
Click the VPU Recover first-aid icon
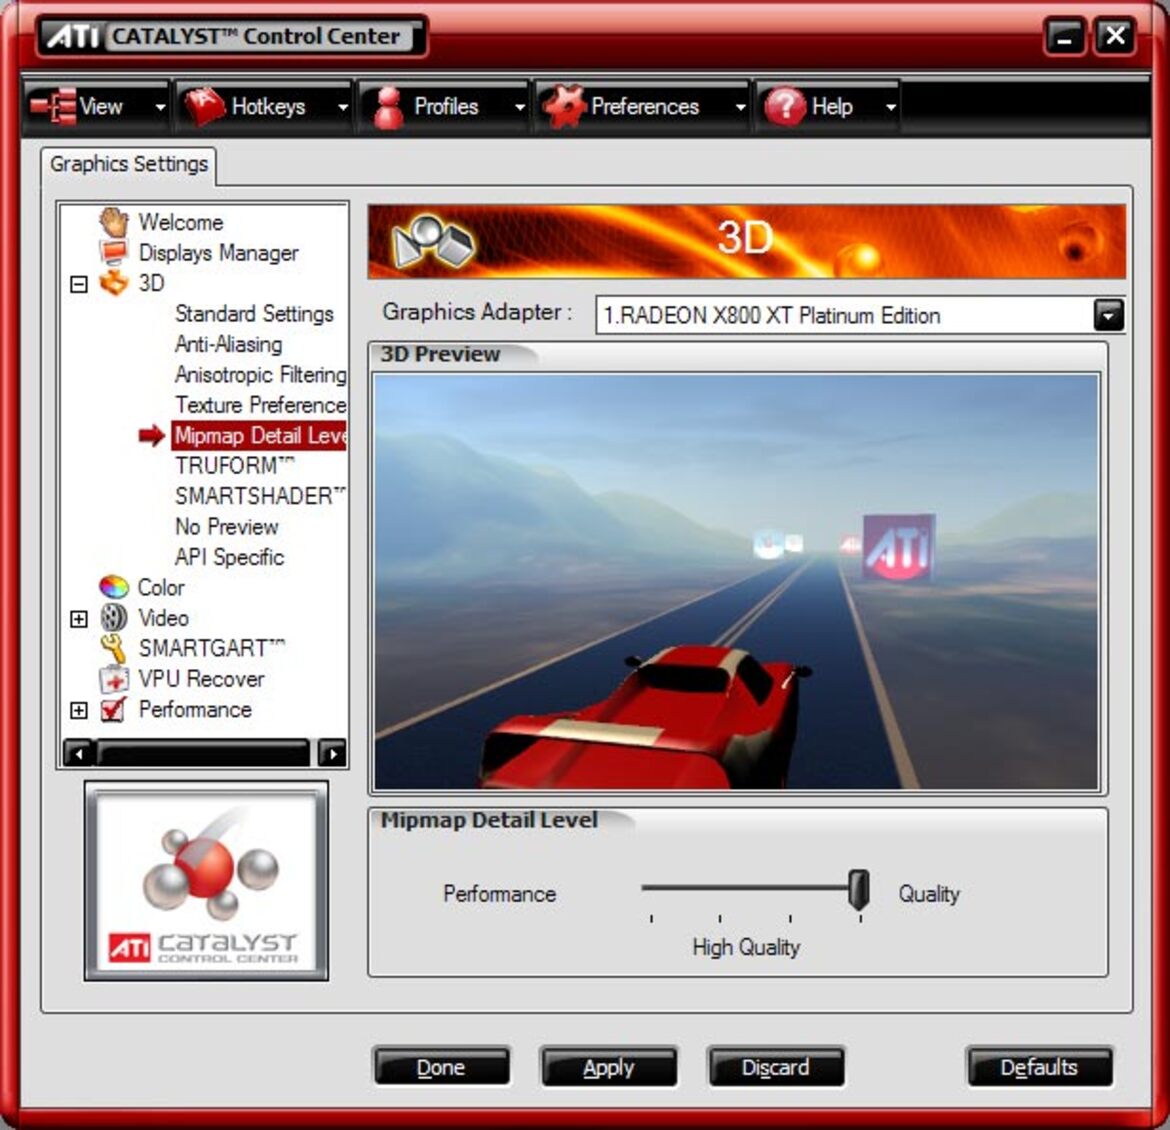tap(113, 678)
